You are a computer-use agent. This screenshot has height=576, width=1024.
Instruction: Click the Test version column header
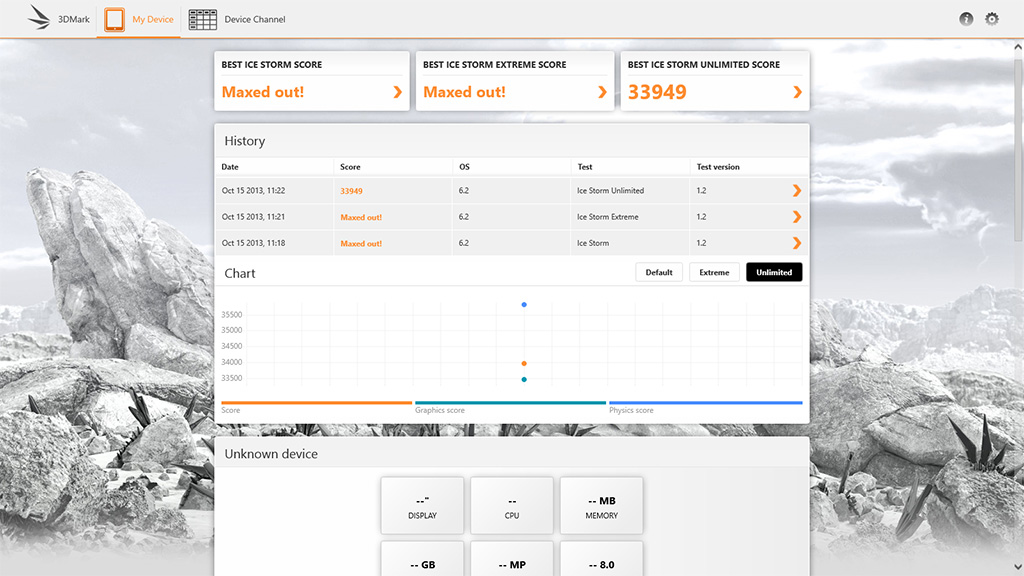(718, 167)
